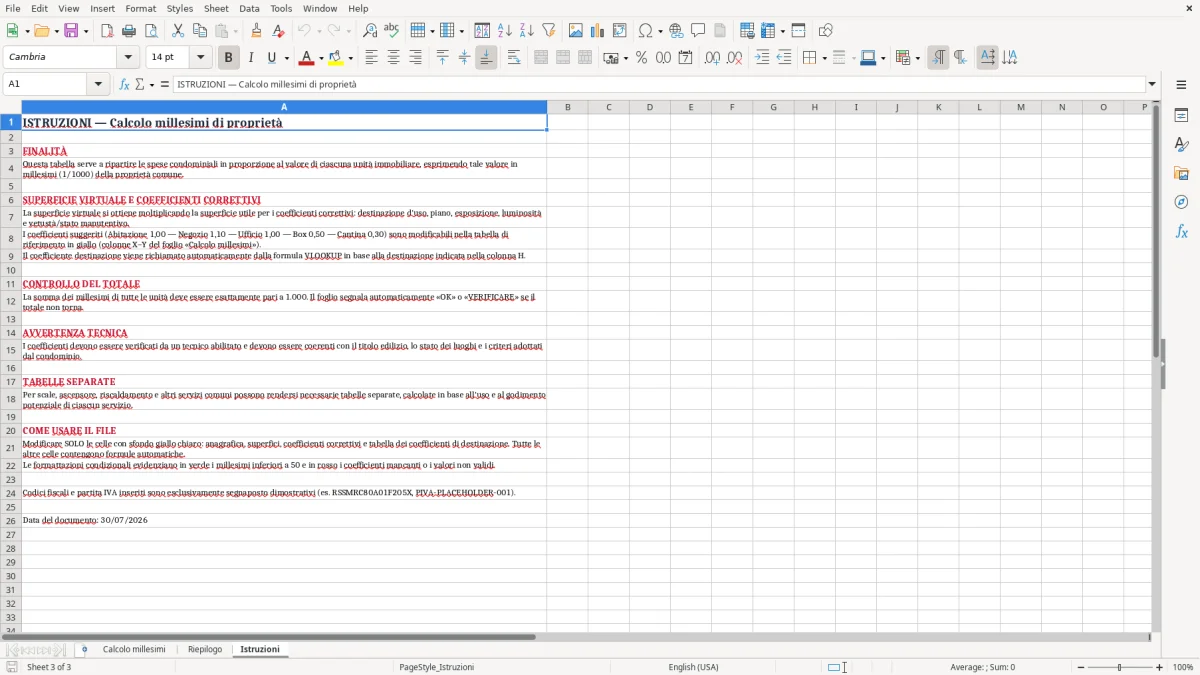Open Find & Replace icon
The width and height of the screenshot is (1200, 675).
370,31
